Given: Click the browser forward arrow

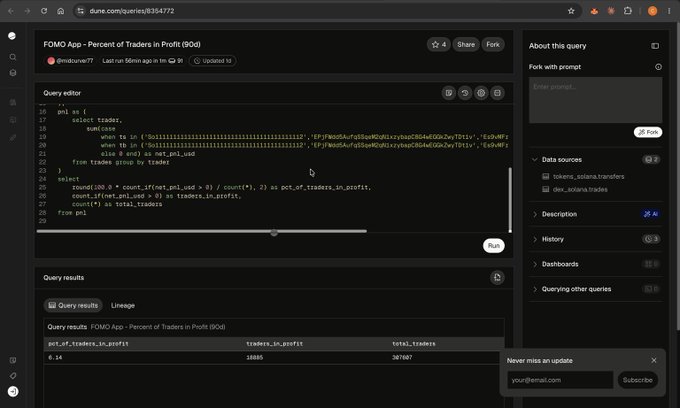Looking at the screenshot, I should pyautogui.click(x=27, y=11).
